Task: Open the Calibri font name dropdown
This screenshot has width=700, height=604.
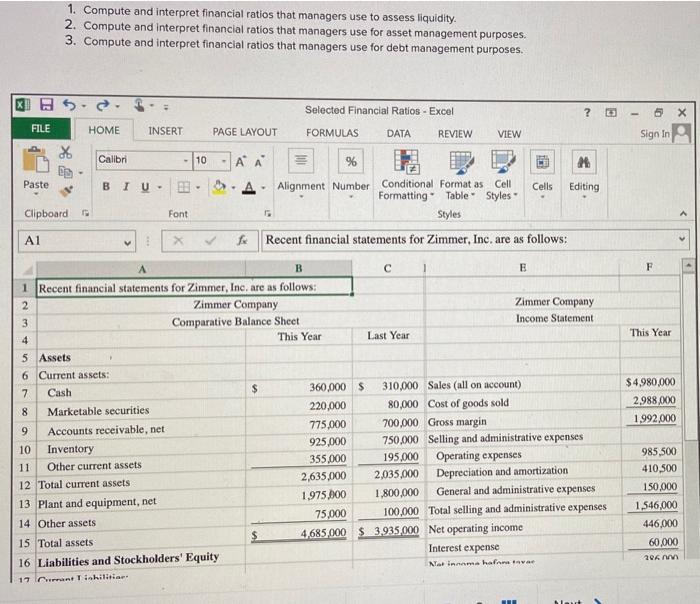Action: [186, 160]
